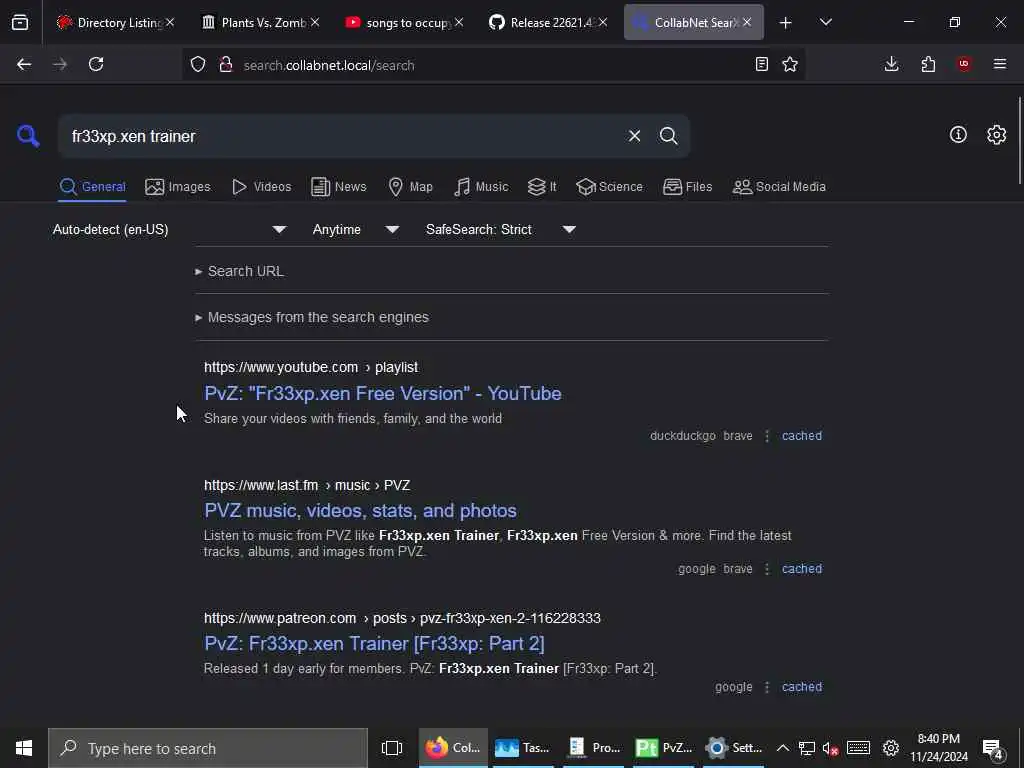Switch to Directory Listing tab

click(116, 23)
